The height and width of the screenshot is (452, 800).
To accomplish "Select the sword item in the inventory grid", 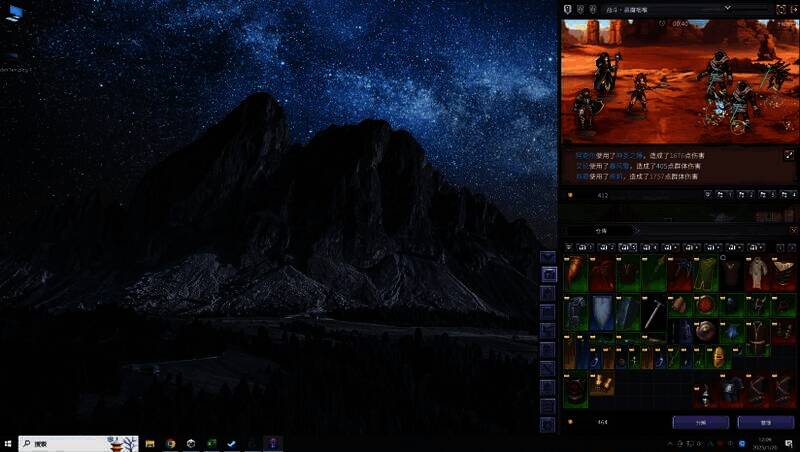I will (x=653, y=314).
